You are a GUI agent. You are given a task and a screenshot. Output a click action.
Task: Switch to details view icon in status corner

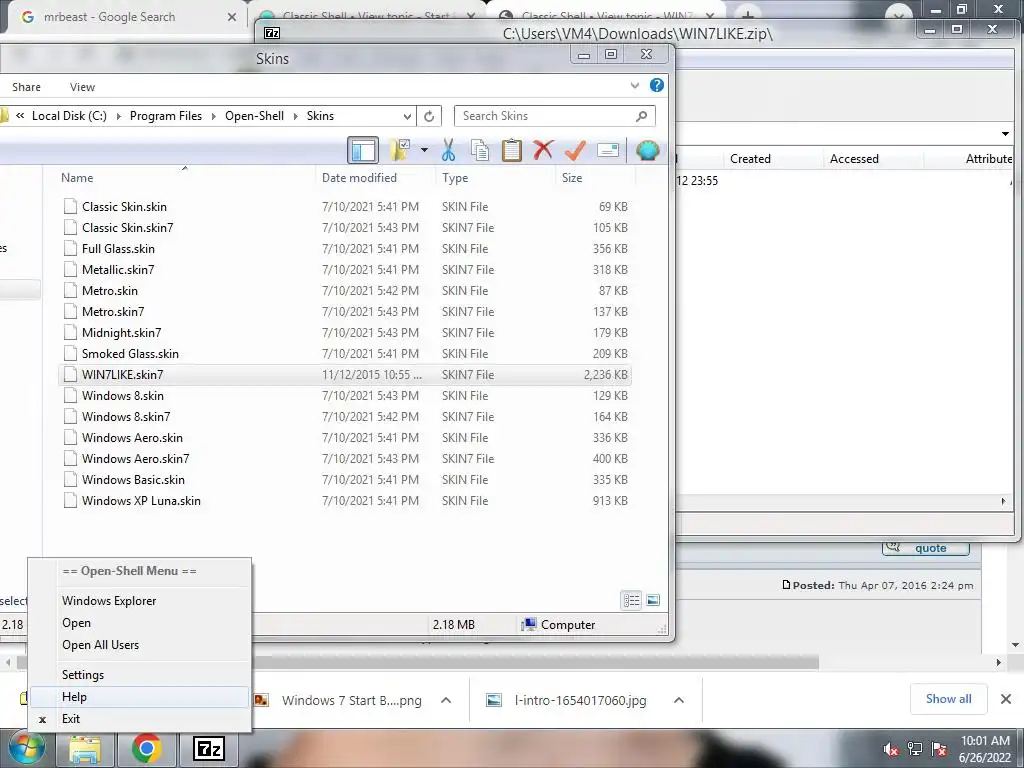[632, 600]
